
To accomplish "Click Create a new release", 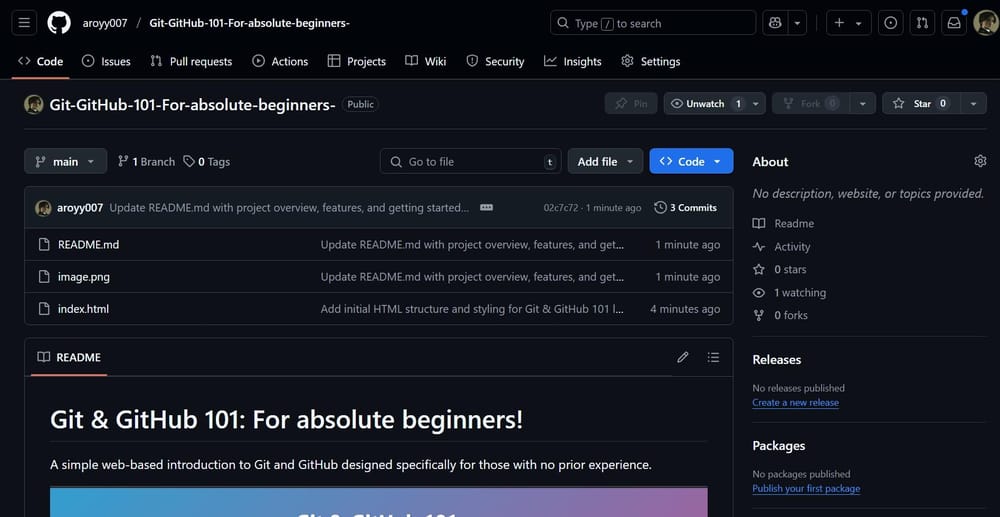I will pyautogui.click(x=795, y=402).
